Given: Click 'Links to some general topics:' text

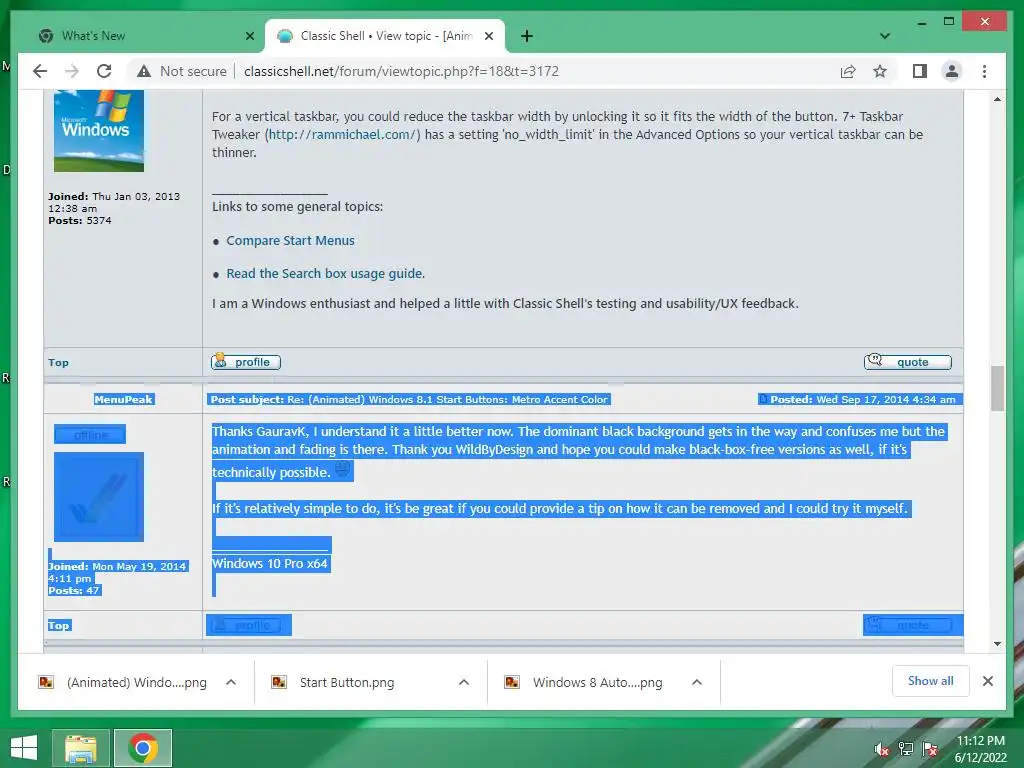Looking at the screenshot, I should [297, 207].
